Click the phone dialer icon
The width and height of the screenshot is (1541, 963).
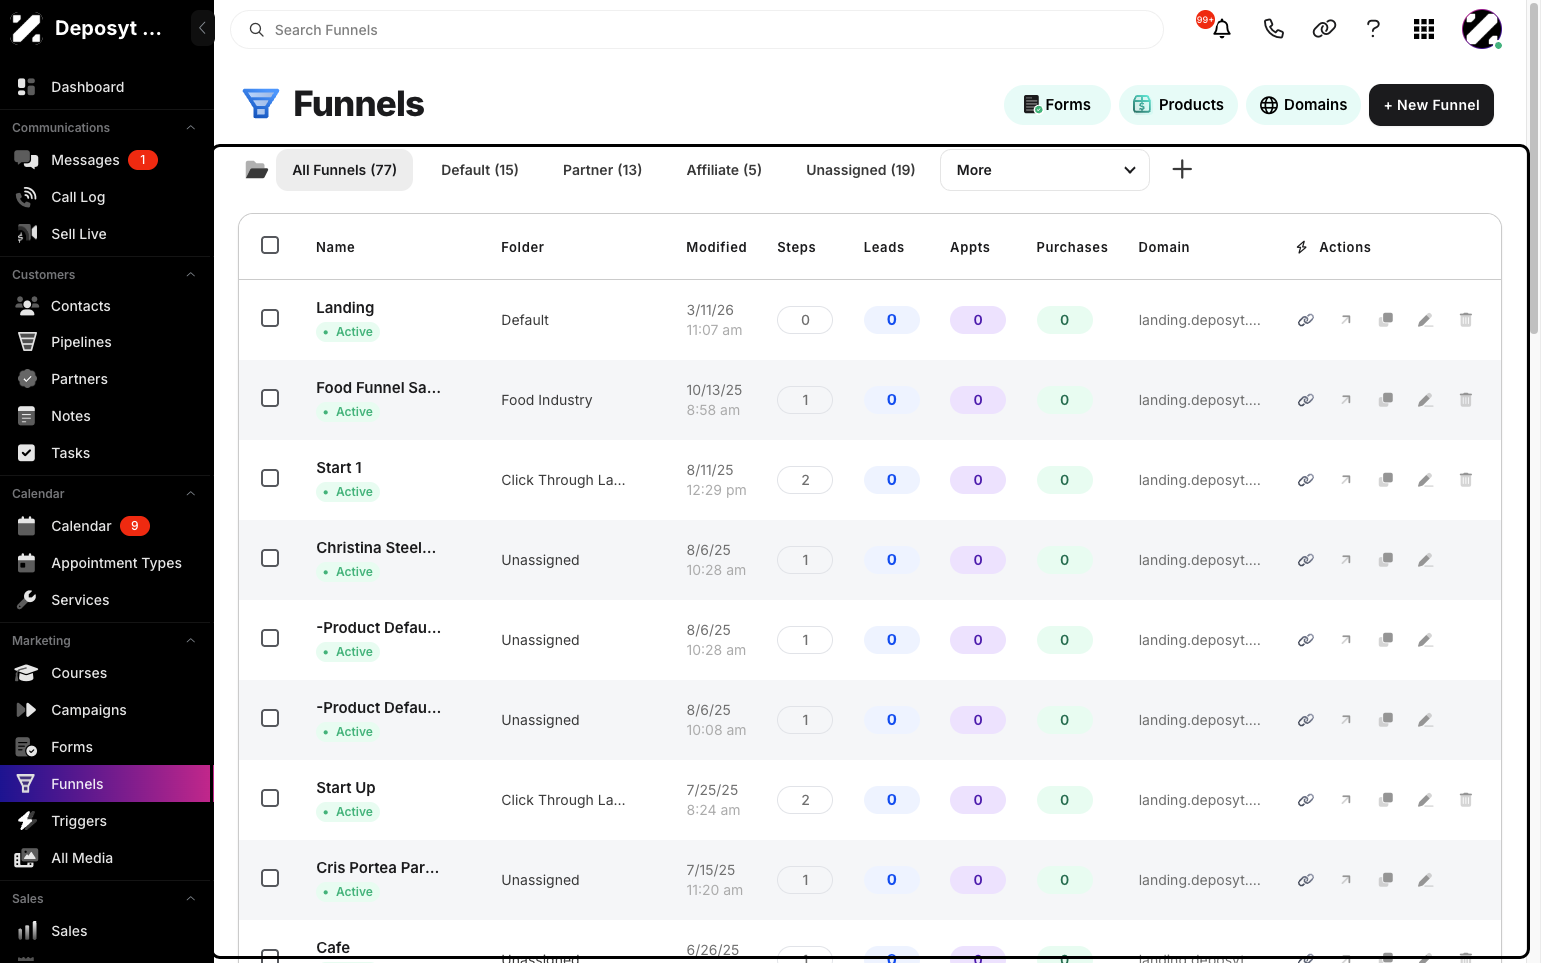(x=1273, y=29)
